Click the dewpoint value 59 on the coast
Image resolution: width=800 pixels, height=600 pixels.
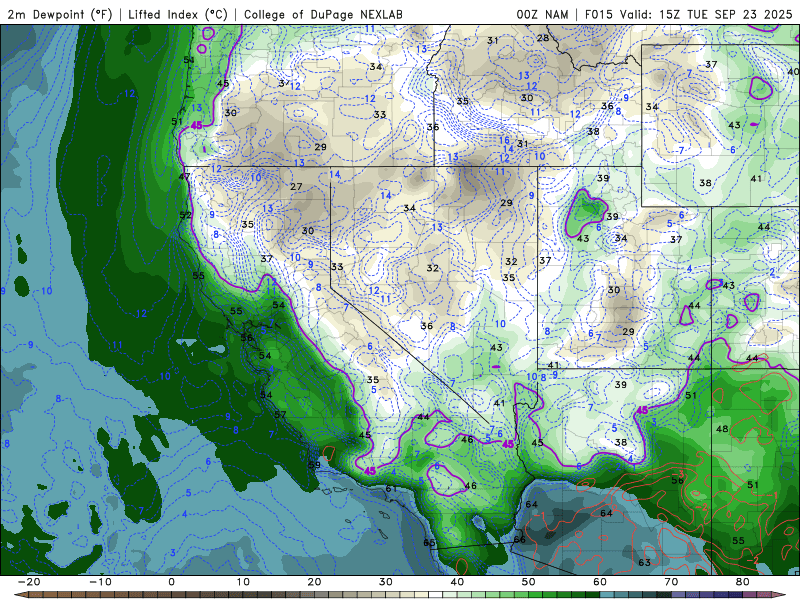point(314,465)
